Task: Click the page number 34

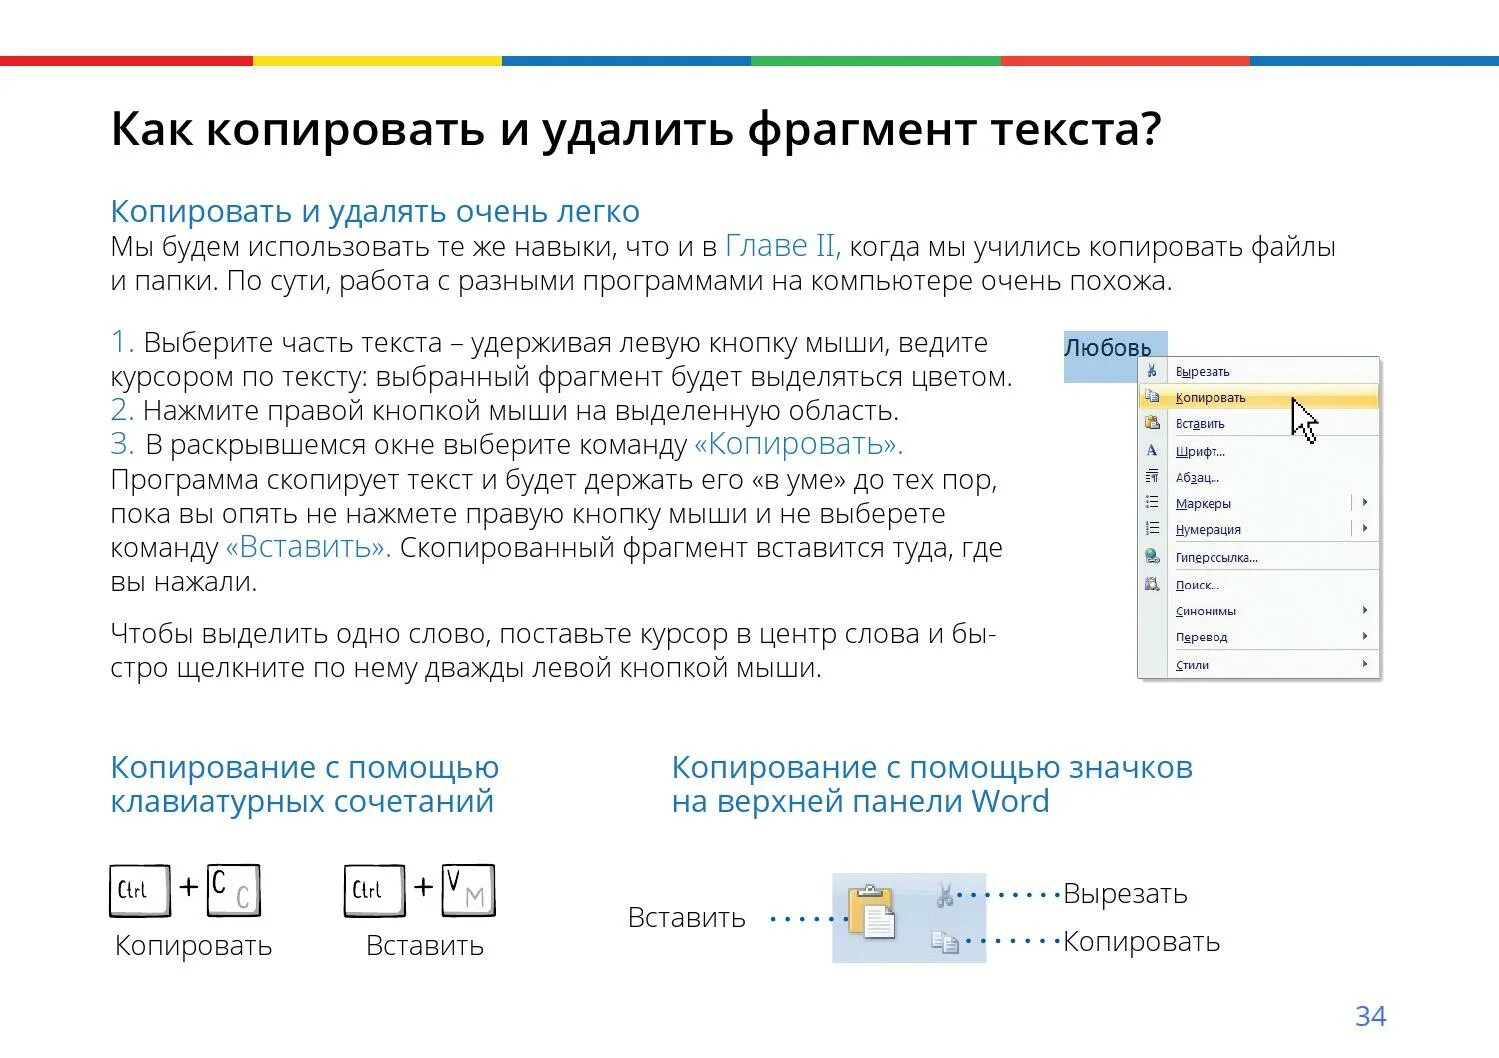Action: (x=1371, y=1016)
